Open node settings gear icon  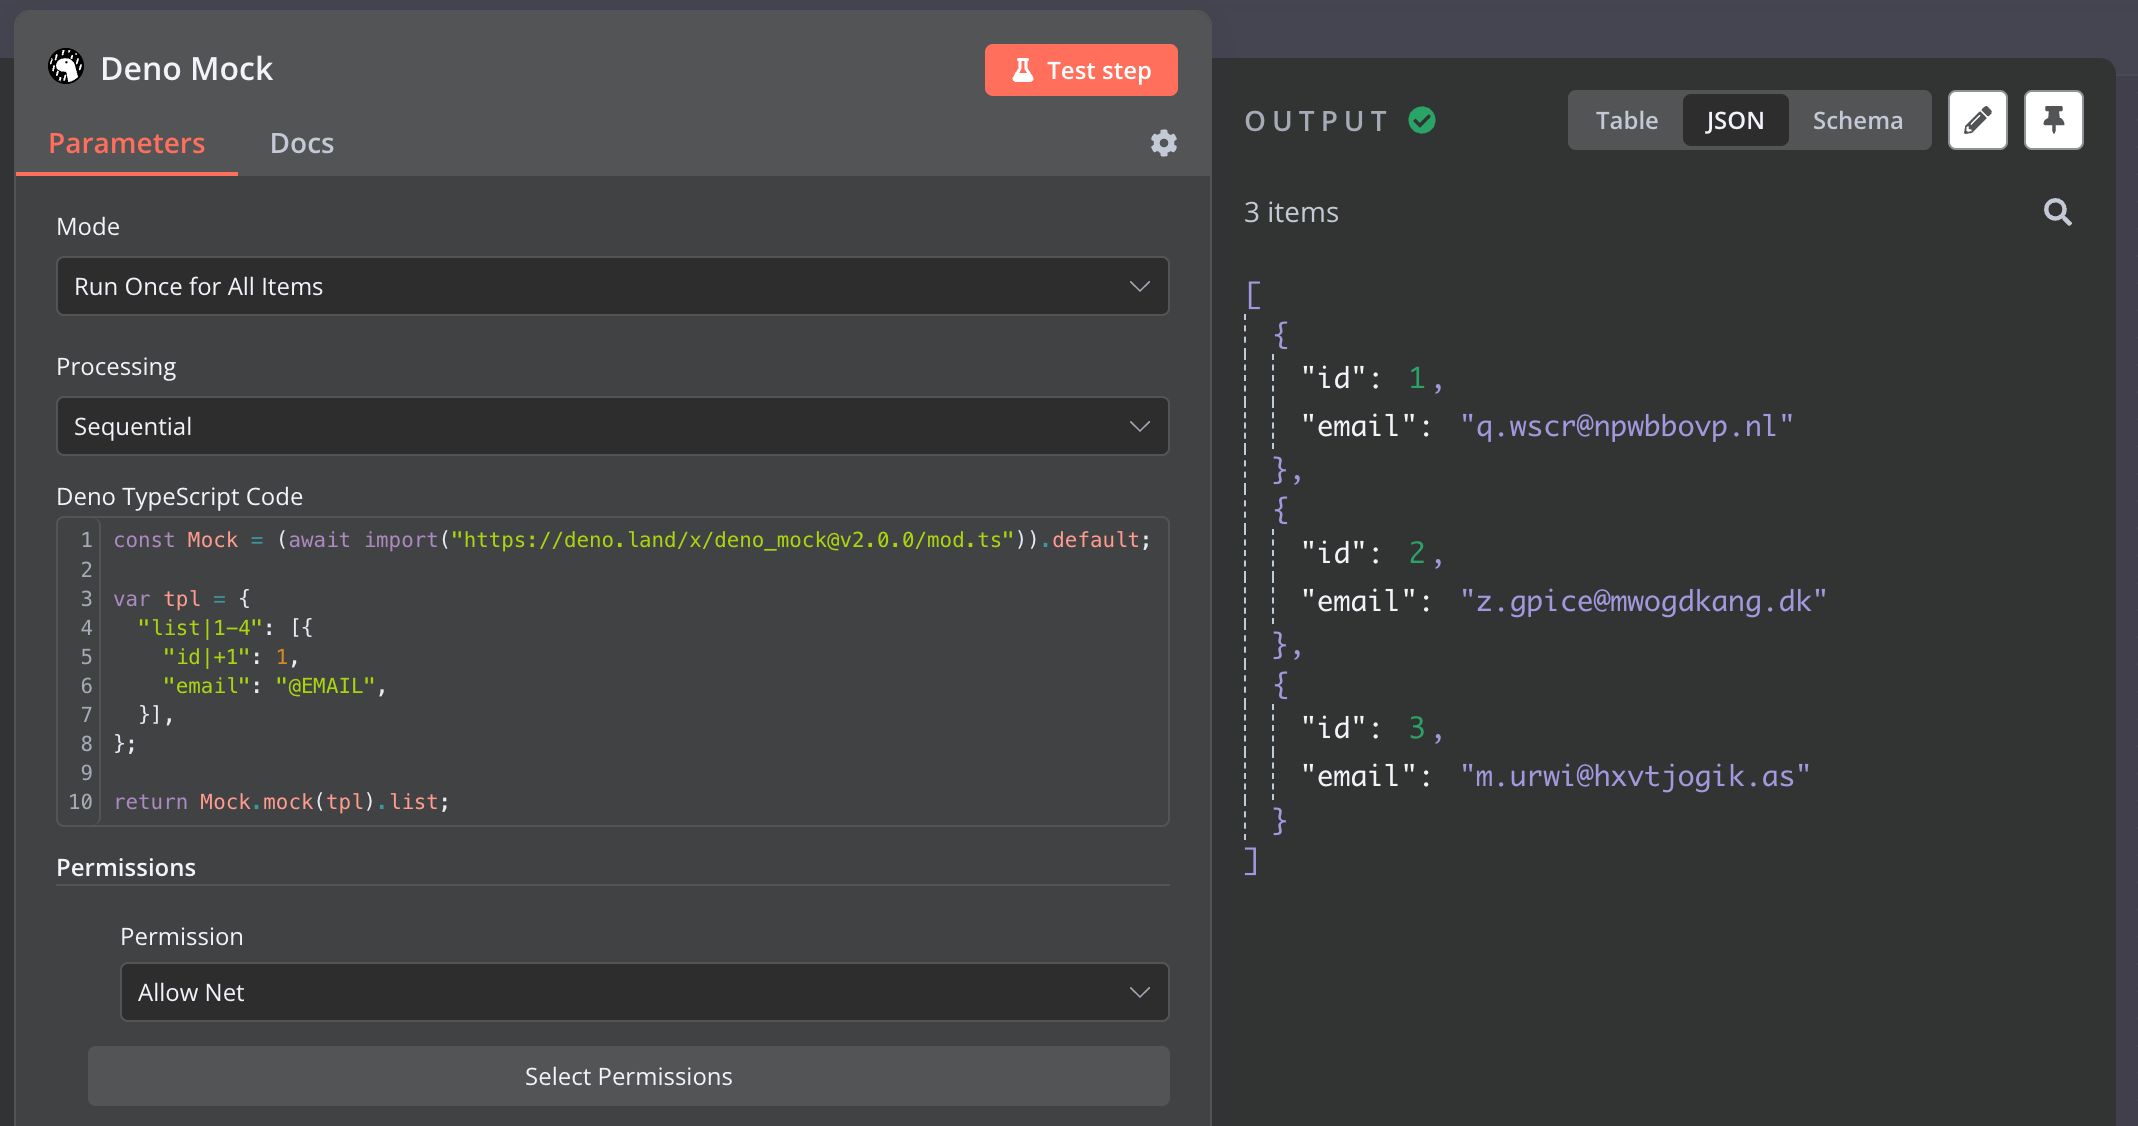point(1163,143)
